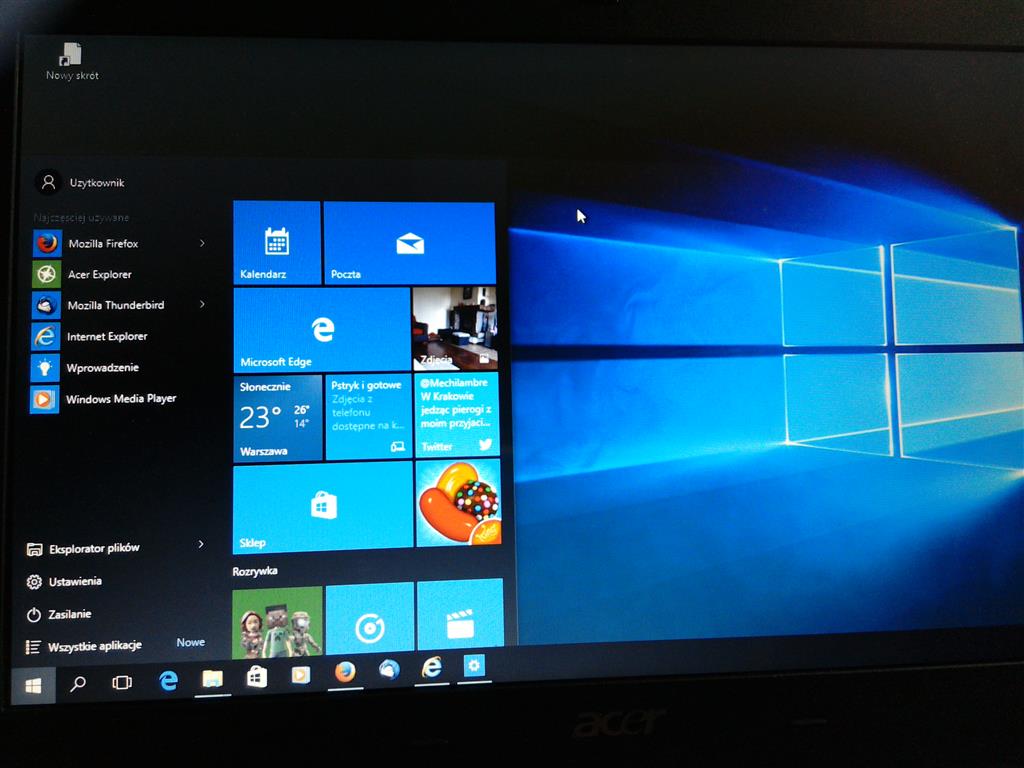Open Mozilla Firefox from Start menu list

pyautogui.click(x=118, y=244)
